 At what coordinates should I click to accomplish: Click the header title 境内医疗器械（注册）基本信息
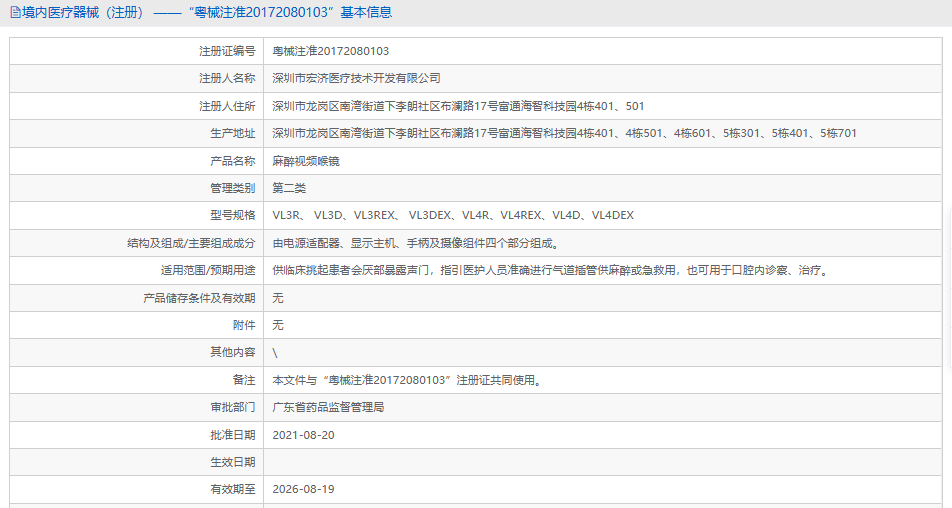point(207,12)
